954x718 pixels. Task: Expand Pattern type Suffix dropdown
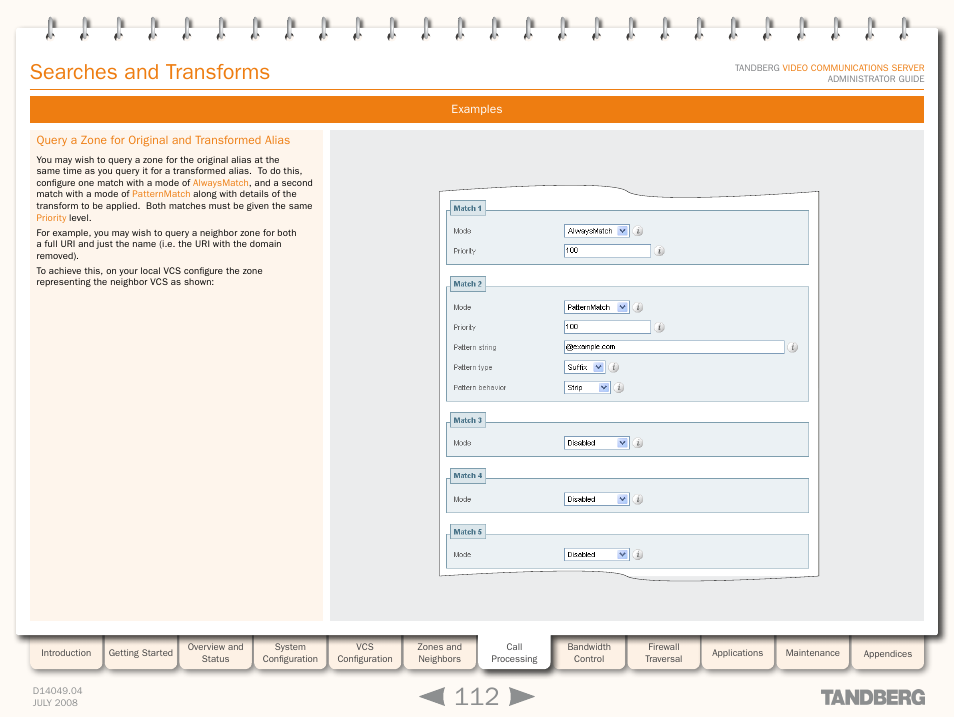(585, 368)
